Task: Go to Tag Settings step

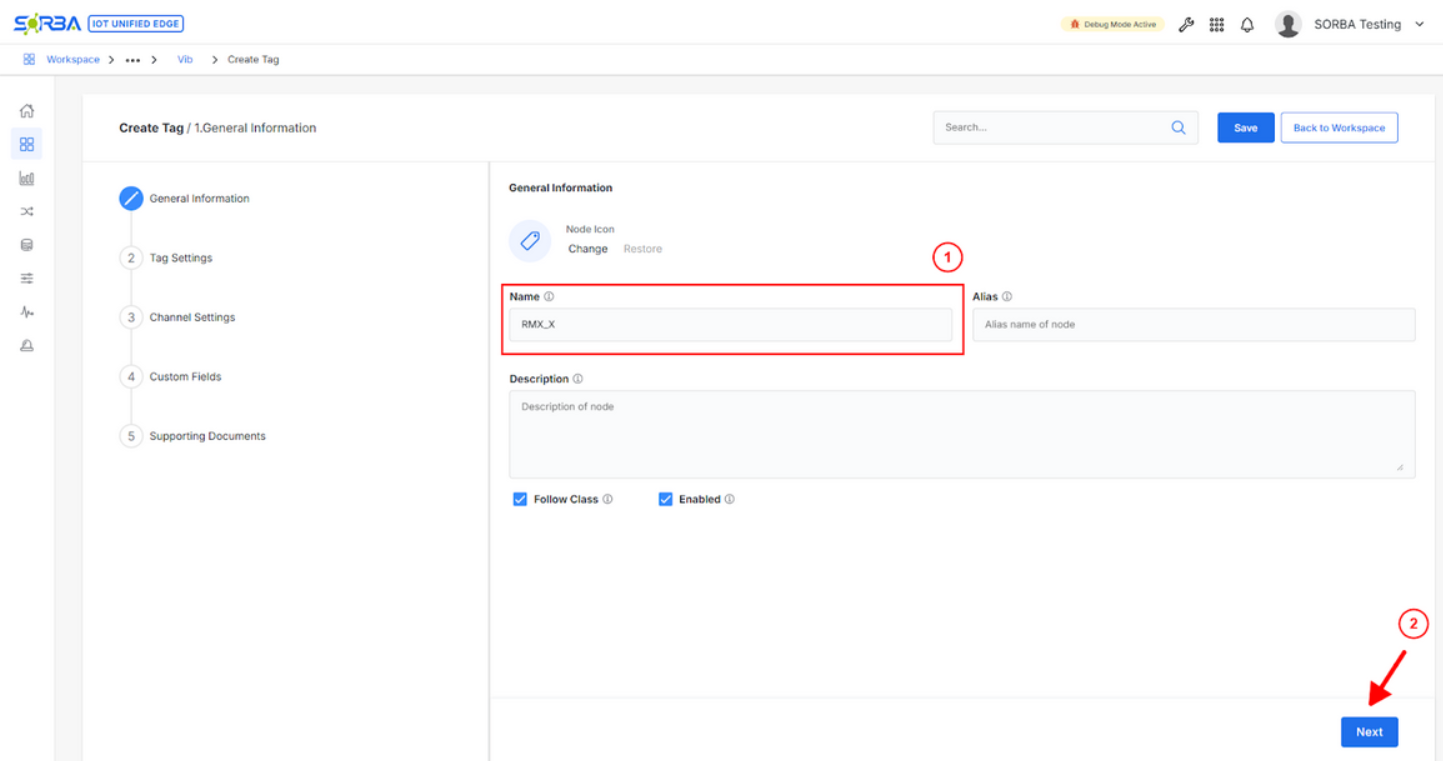Action: (181, 258)
